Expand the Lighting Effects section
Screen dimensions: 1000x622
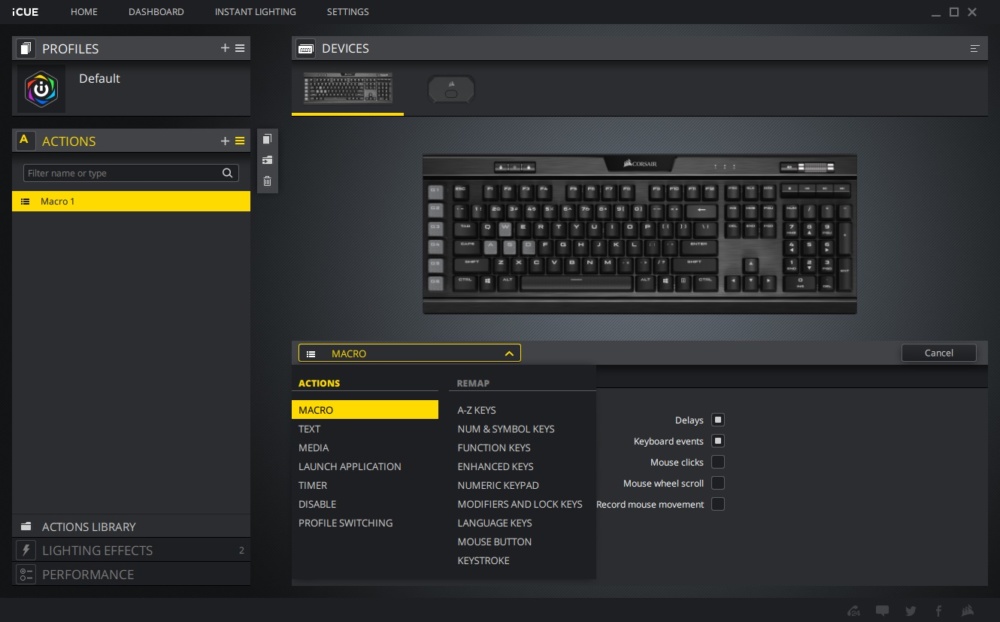(x=131, y=550)
